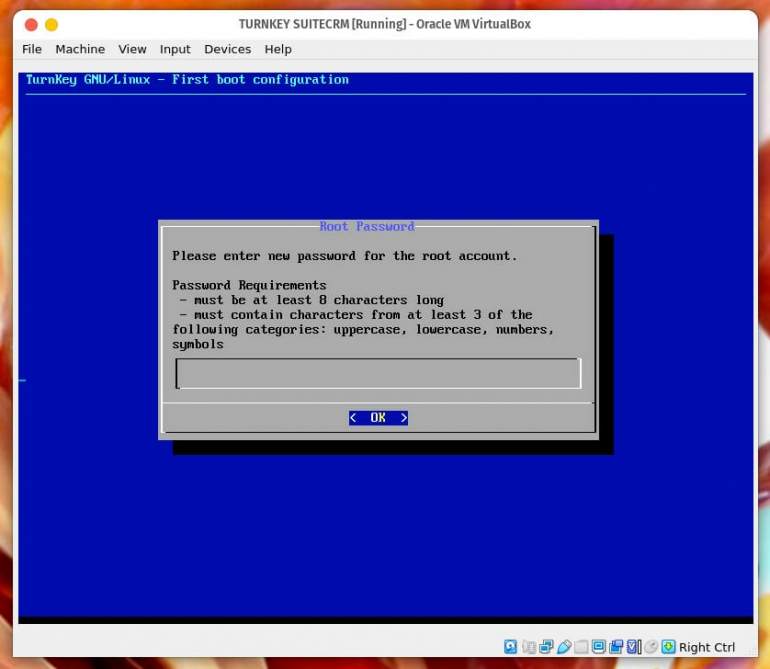770x669 pixels.
Task: Close the VirtualBox window with red button
Action: pos(31,25)
